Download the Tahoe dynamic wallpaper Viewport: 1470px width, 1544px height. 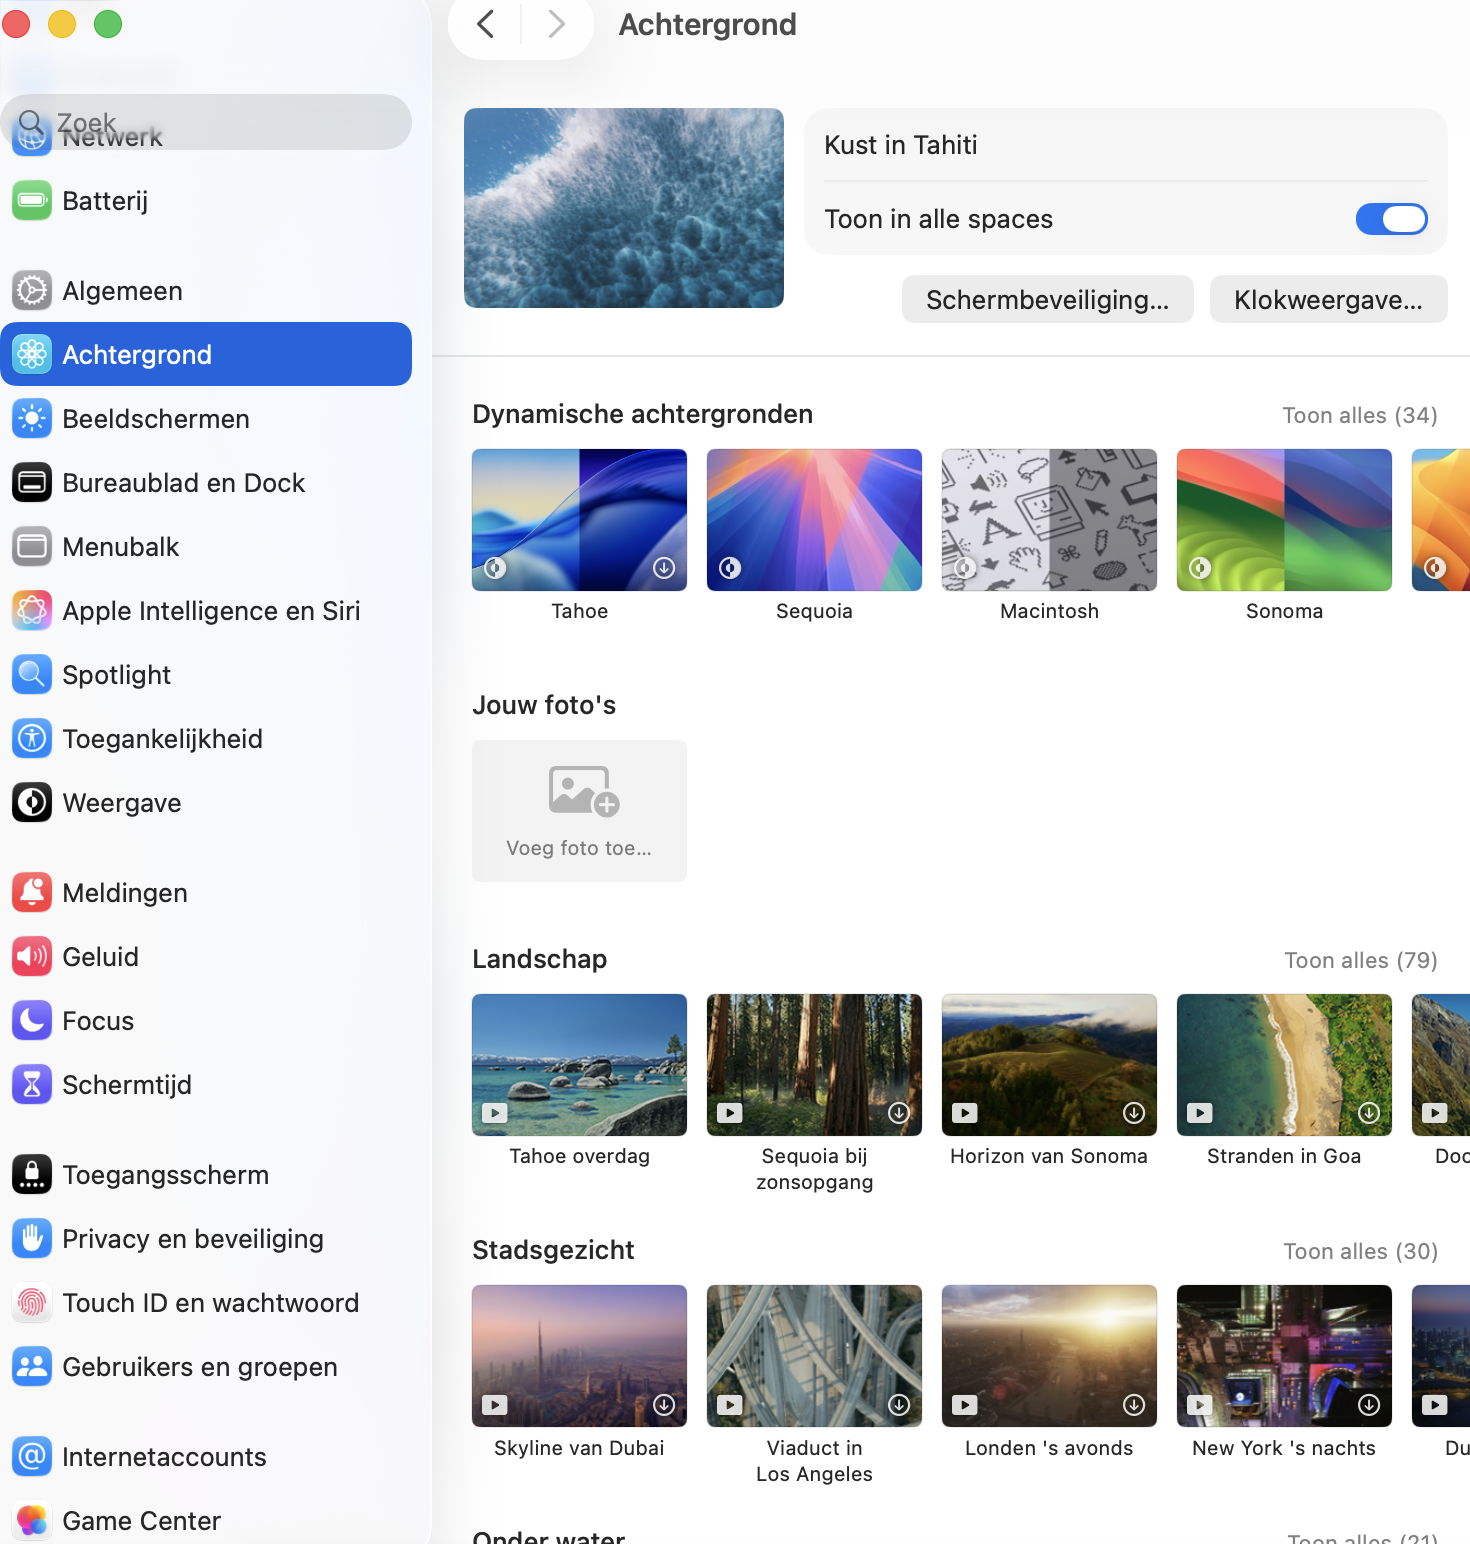663,567
